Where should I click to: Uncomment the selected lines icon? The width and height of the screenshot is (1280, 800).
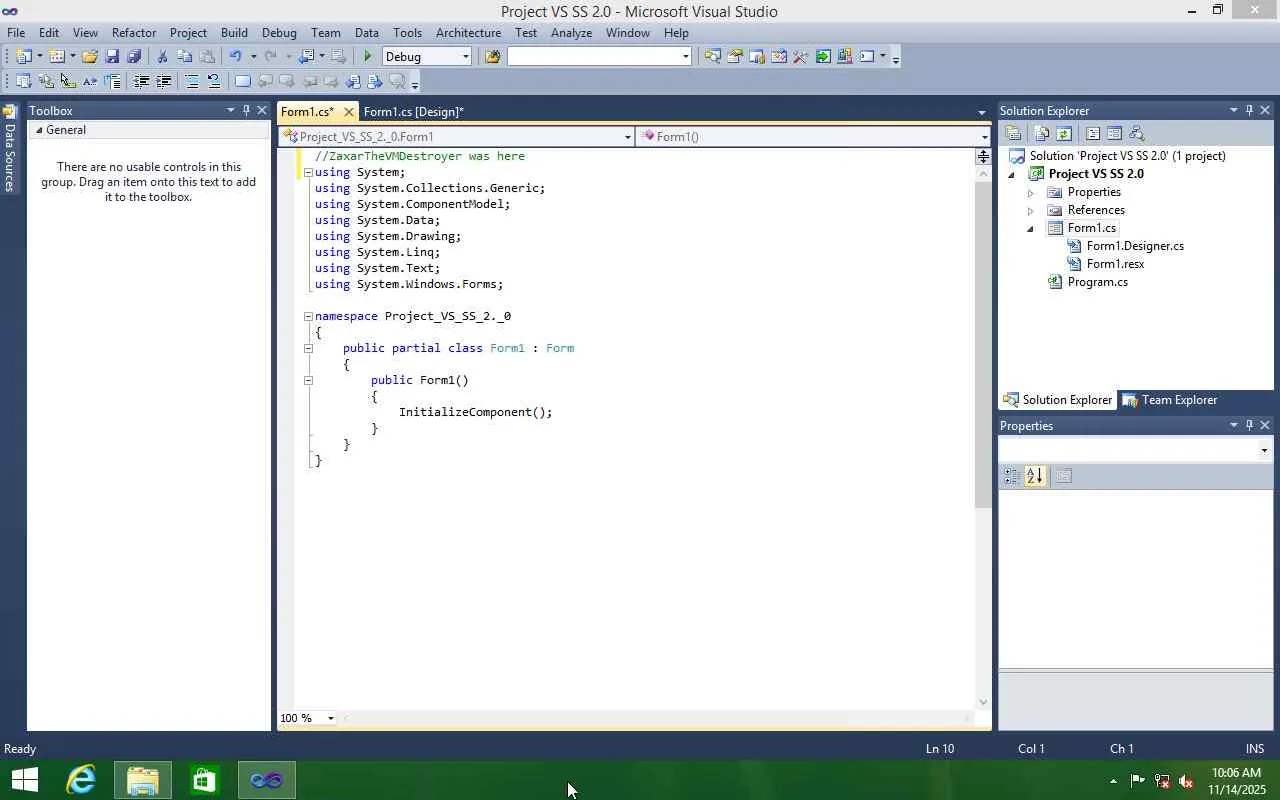click(213, 81)
